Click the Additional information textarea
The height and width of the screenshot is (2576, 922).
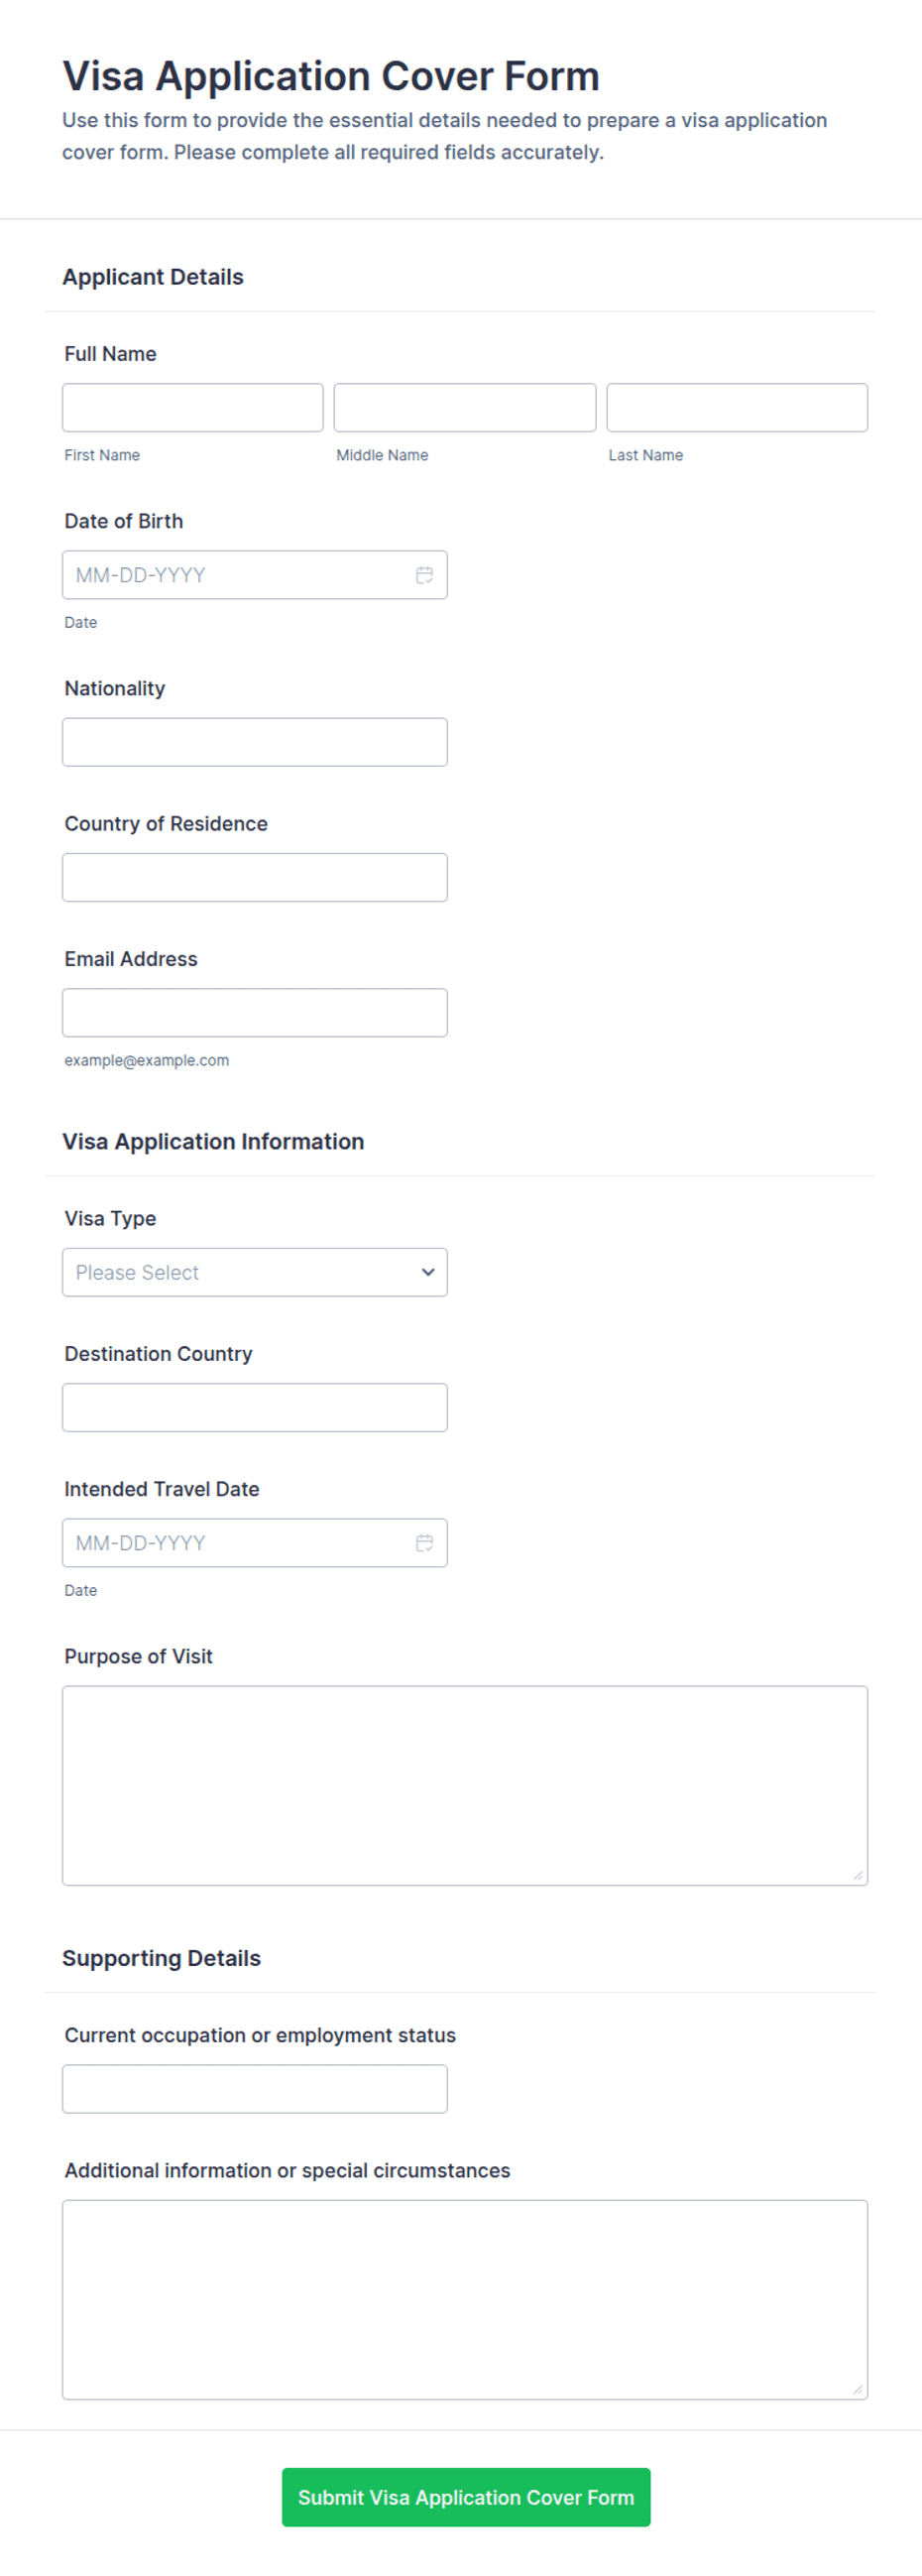click(x=465, y=2300)
